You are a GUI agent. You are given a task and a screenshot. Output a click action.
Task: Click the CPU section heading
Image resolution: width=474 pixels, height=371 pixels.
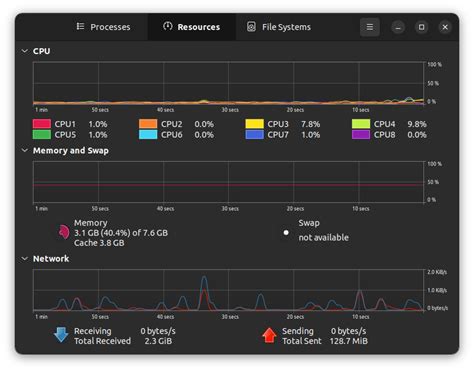42,51
